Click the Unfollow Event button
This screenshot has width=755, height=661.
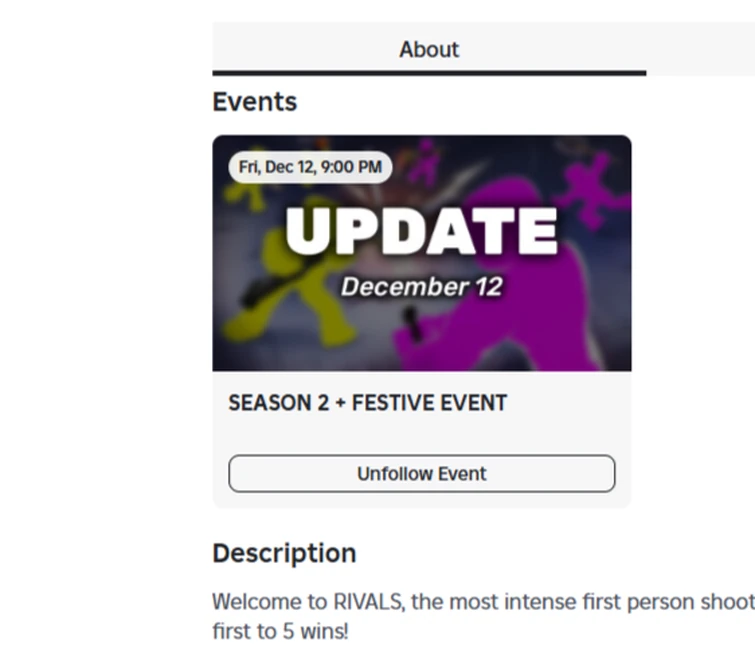pyautogui.click(x=421, y=474)
